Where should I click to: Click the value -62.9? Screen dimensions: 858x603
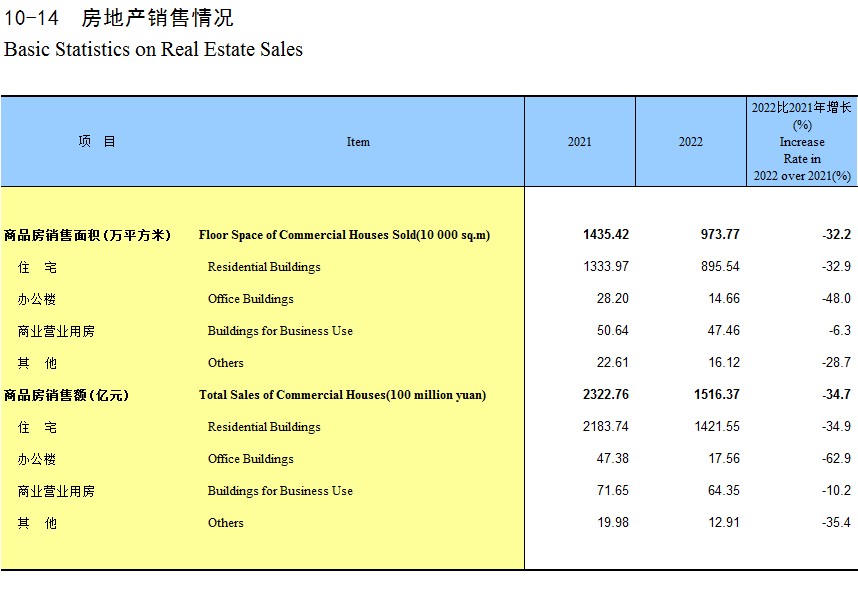[836, 459]
